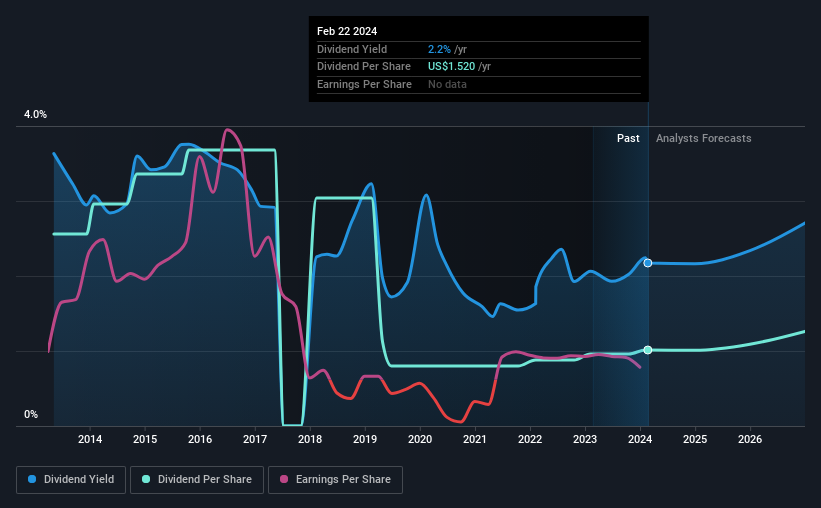Click the 2019 x-axis label
821x508 pixels.
pyautogui.click(x=365, y=439)
